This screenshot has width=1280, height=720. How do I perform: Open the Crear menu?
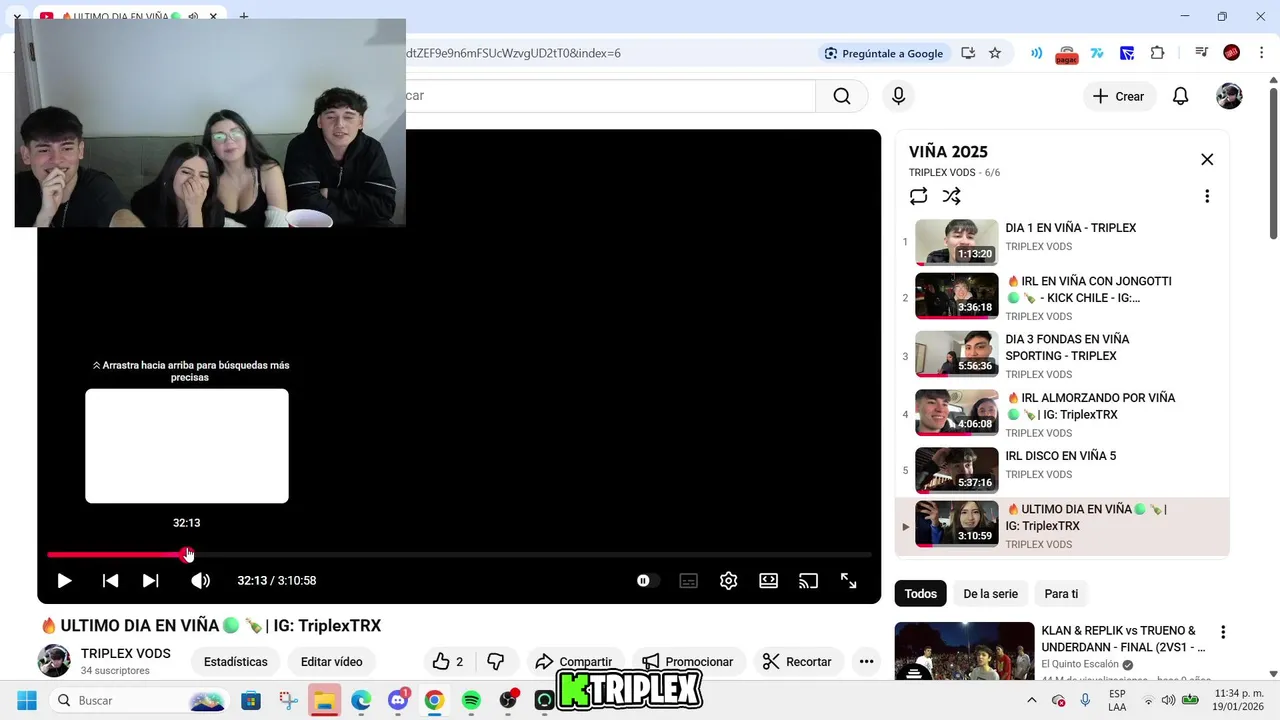1119,96
